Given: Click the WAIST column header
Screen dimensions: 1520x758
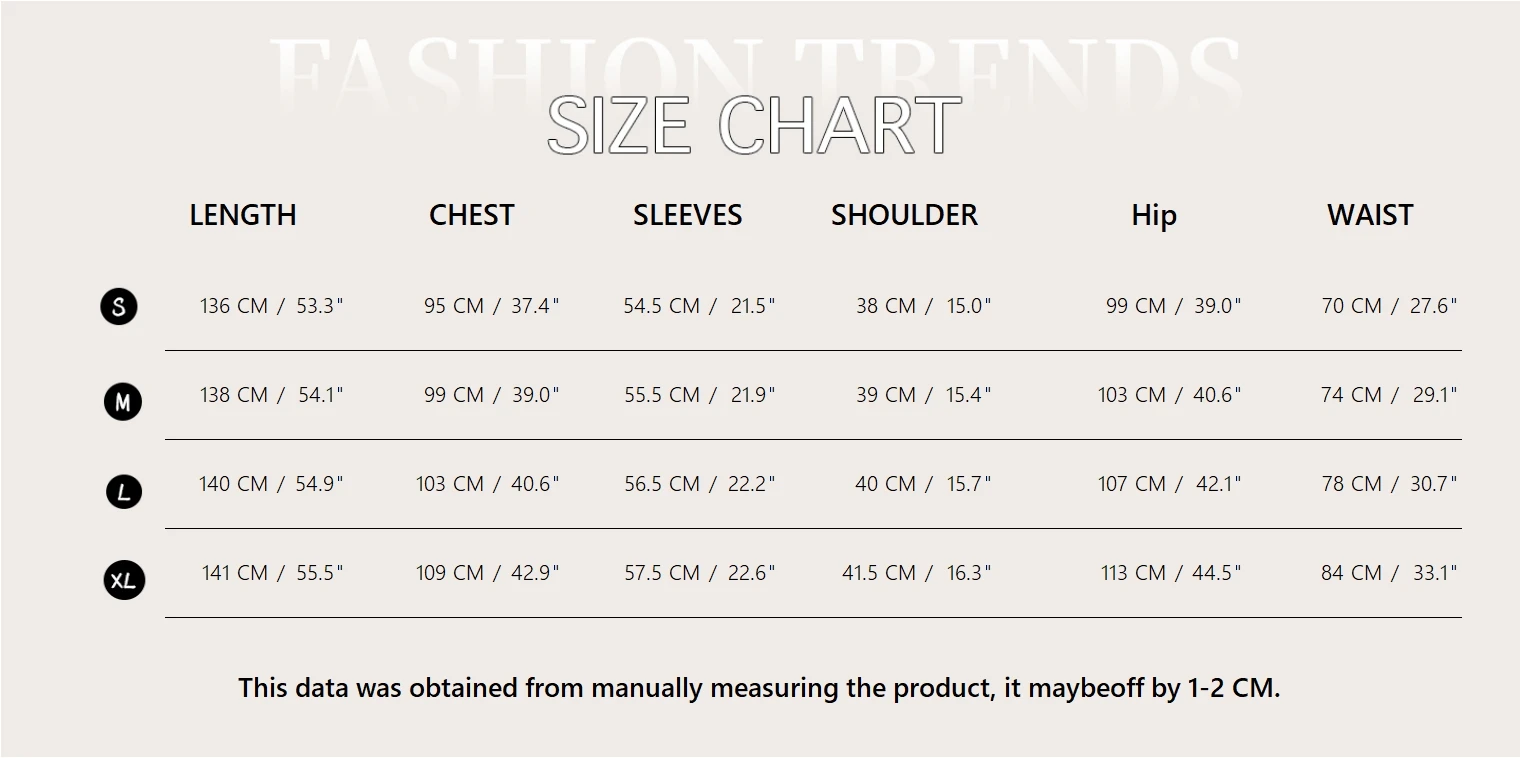Looking at the screenshot, I should point(1369,215).
